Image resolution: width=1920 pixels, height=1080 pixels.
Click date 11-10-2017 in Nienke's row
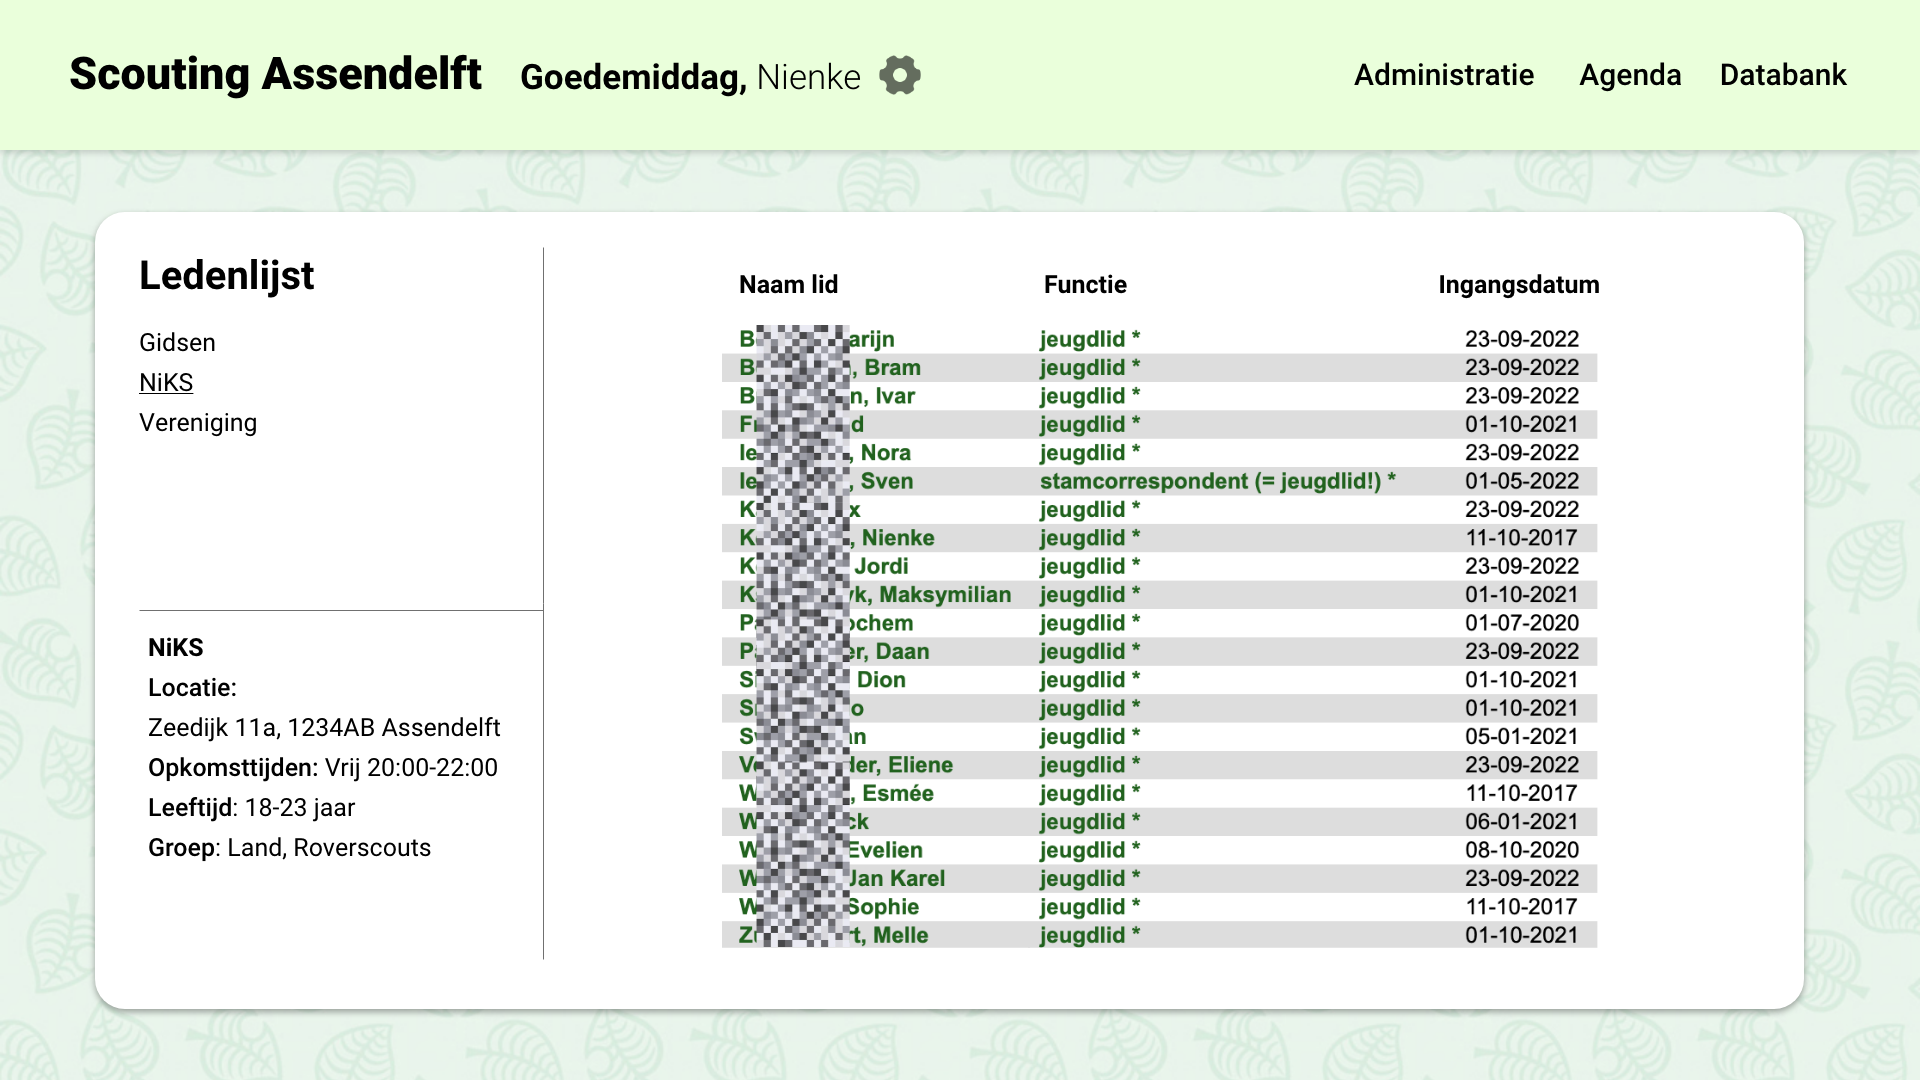pyautogui.click(x=1522, y=537)
